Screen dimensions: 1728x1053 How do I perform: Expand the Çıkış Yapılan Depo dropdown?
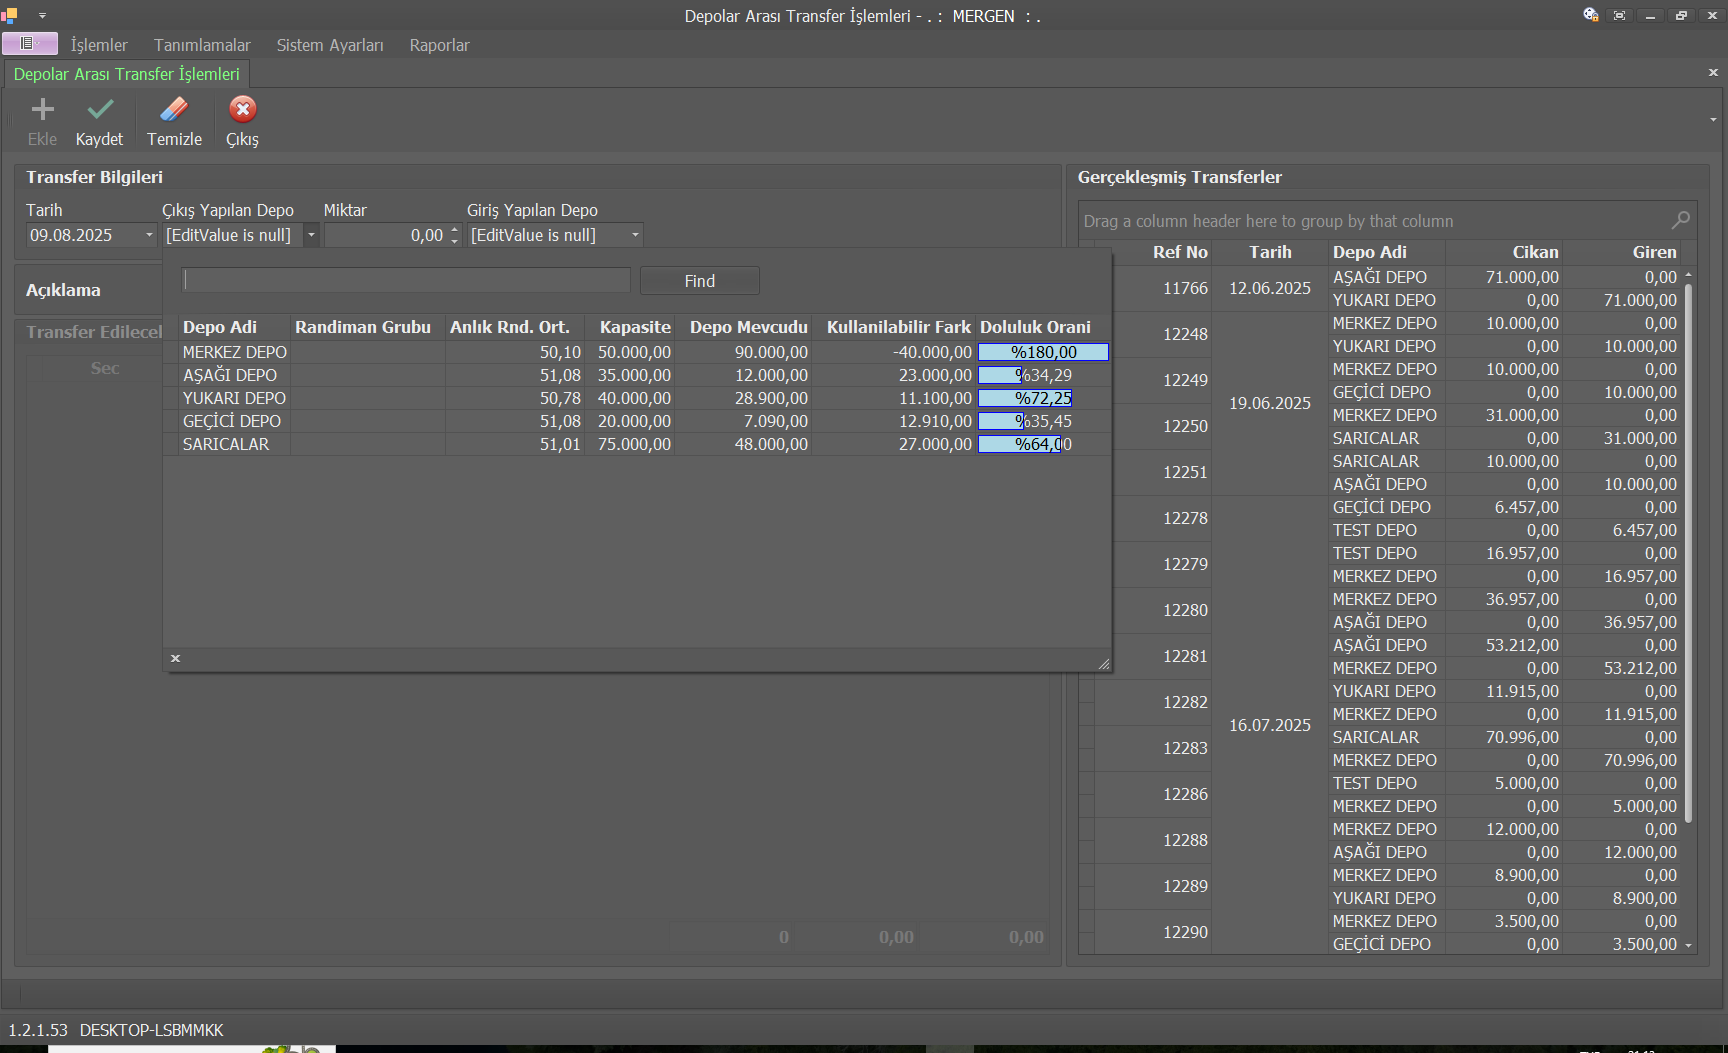click(311, 236)
